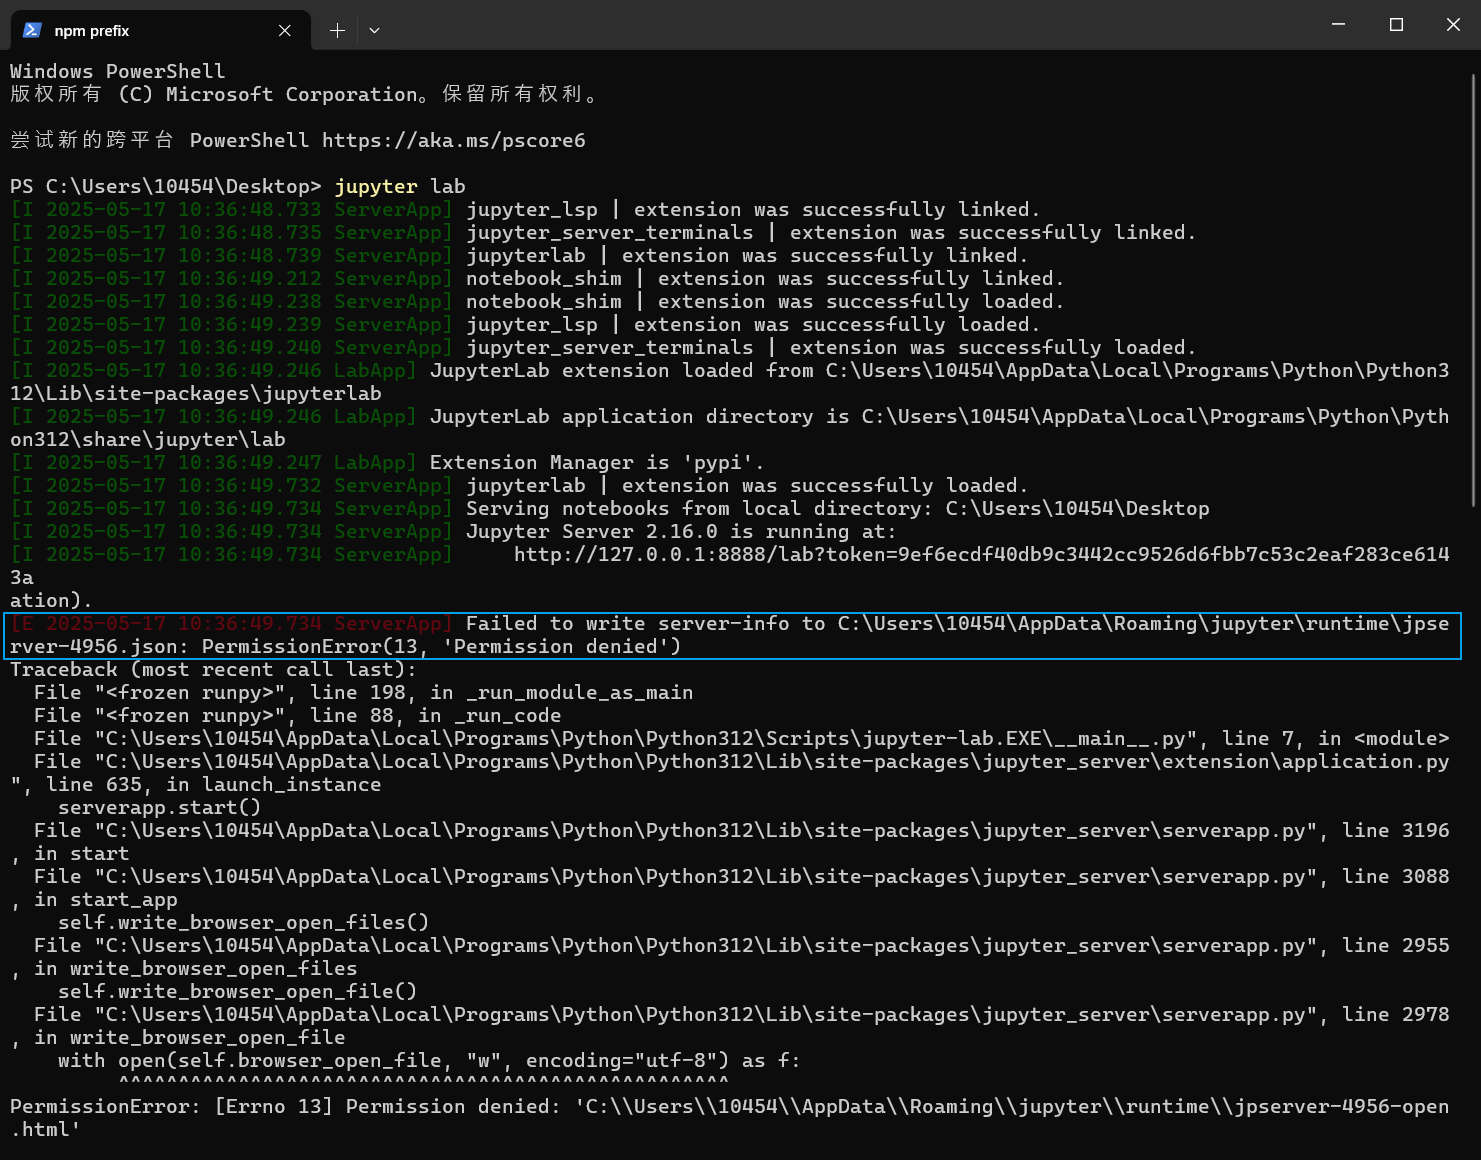Select the npm prefix tab

[x=160, y=30]
